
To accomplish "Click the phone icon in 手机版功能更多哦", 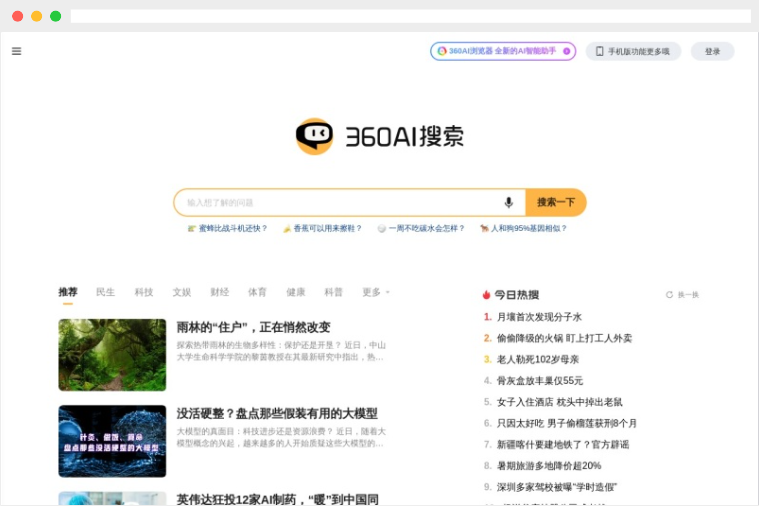I will [x=599, y=51].
